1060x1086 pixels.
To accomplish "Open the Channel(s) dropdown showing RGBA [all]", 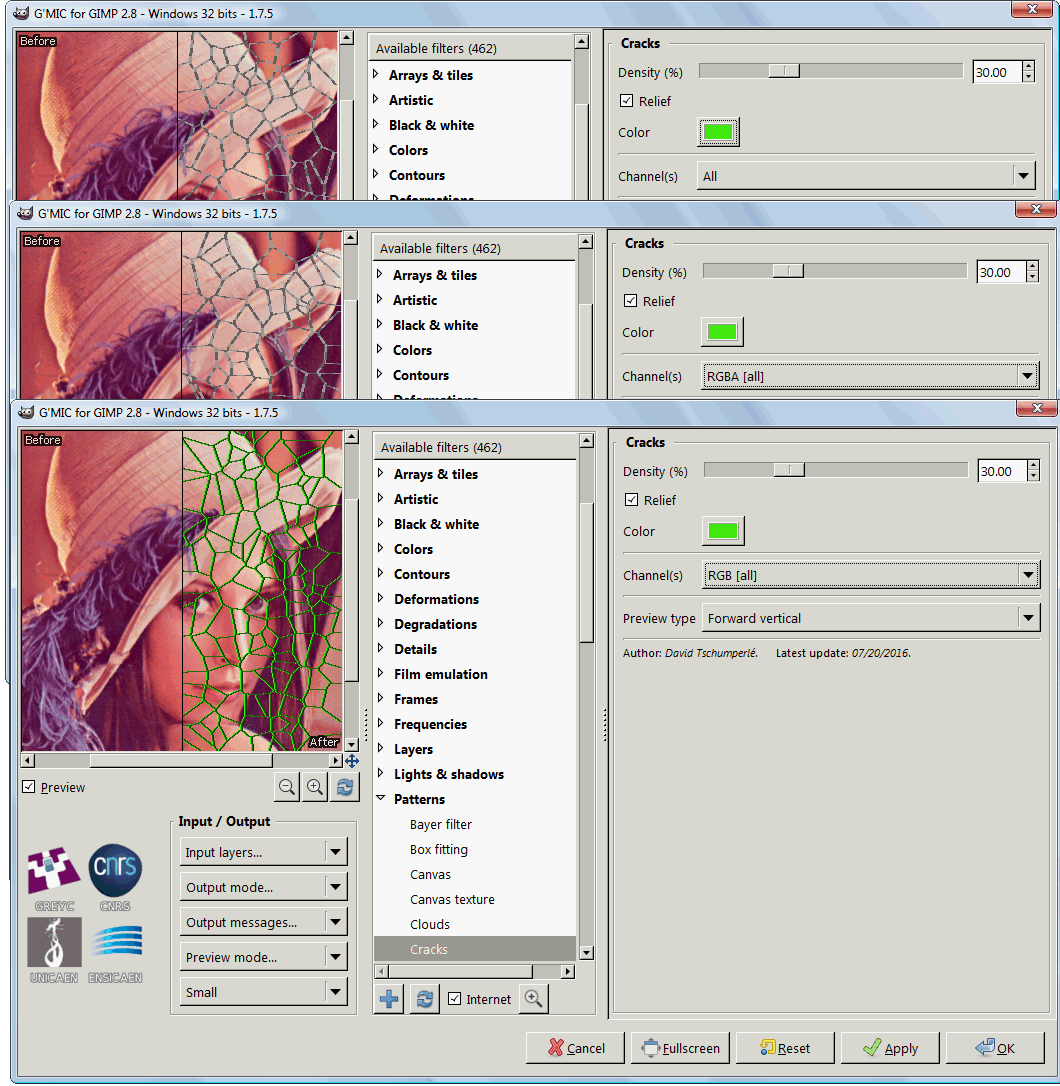I will [x=870, y=376].
